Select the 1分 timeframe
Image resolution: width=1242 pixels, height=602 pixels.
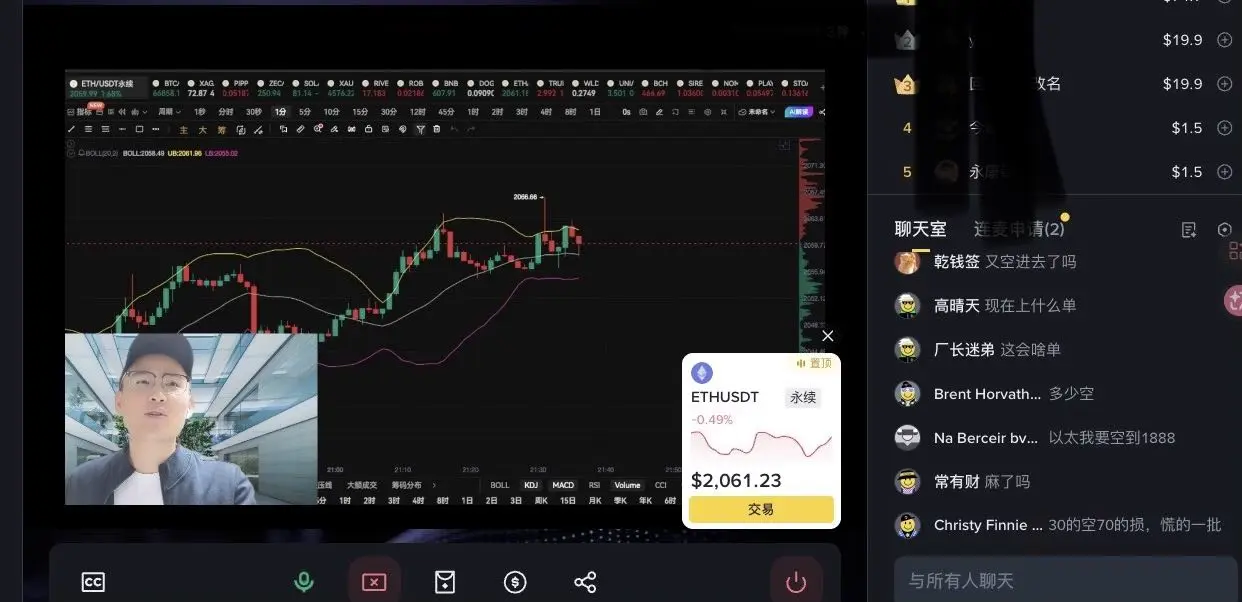(280, 112)
